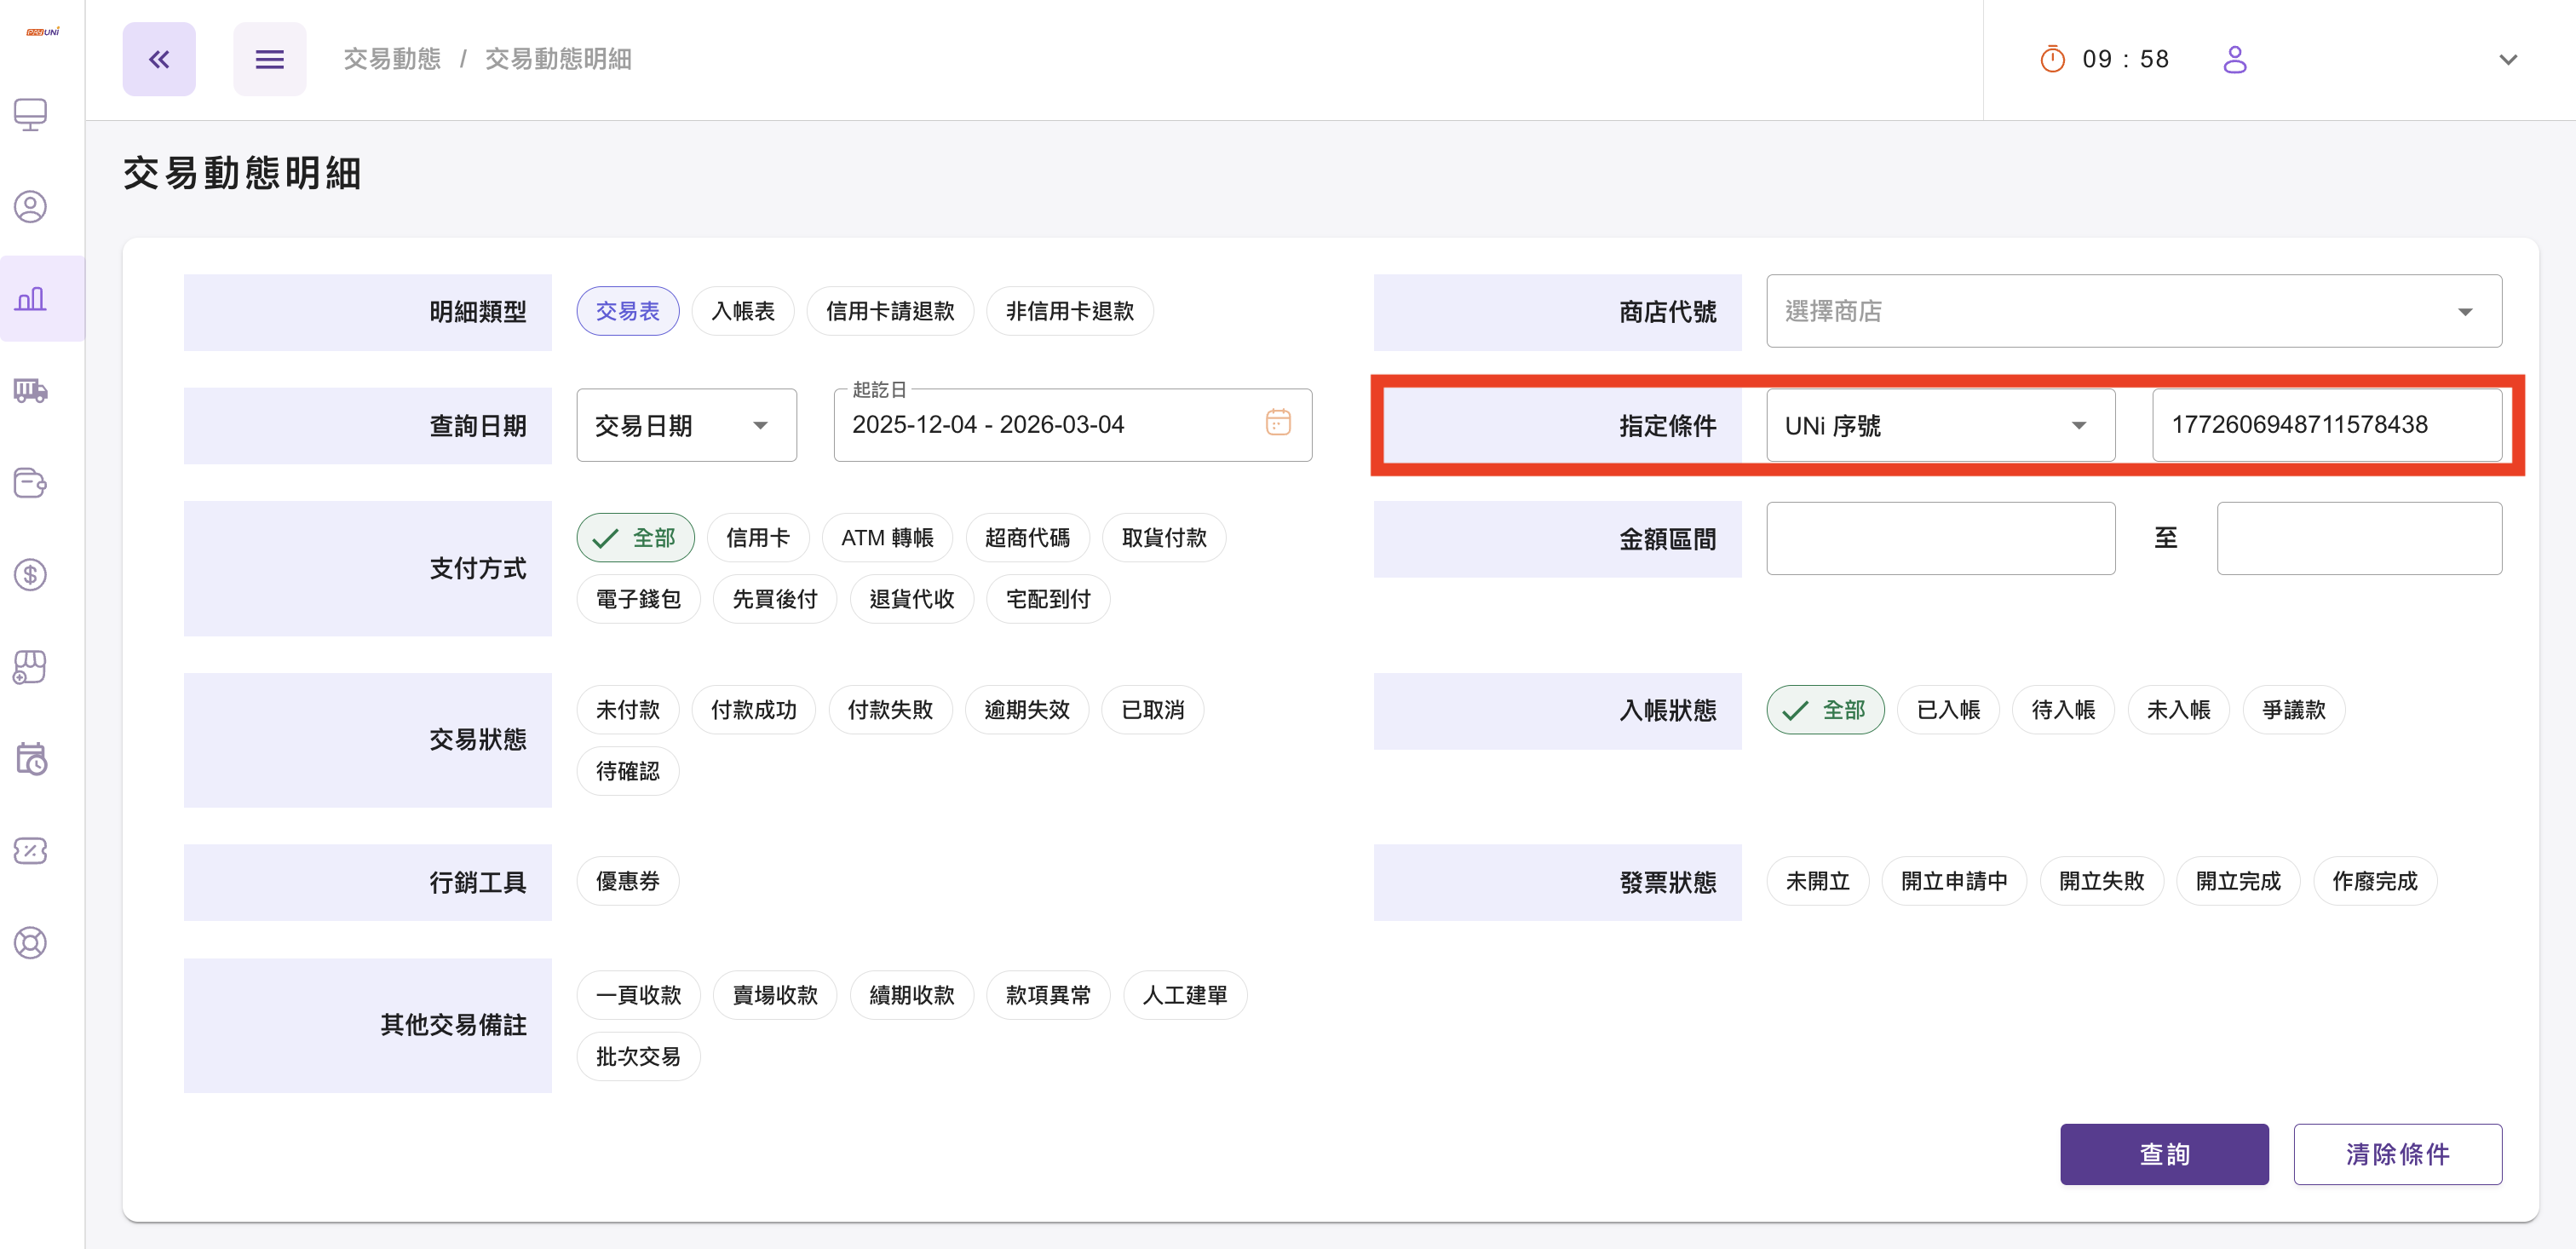This screenshot has width=2576, height=1249.
Task: Open the 選擇商店 merchant dropdown
Action: point(2135,311)
